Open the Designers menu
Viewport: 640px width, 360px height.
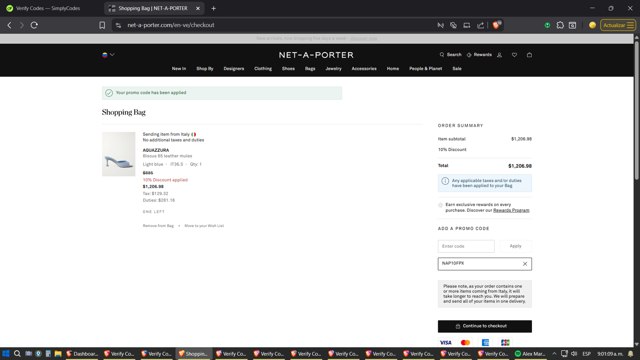tap(234, 69)
